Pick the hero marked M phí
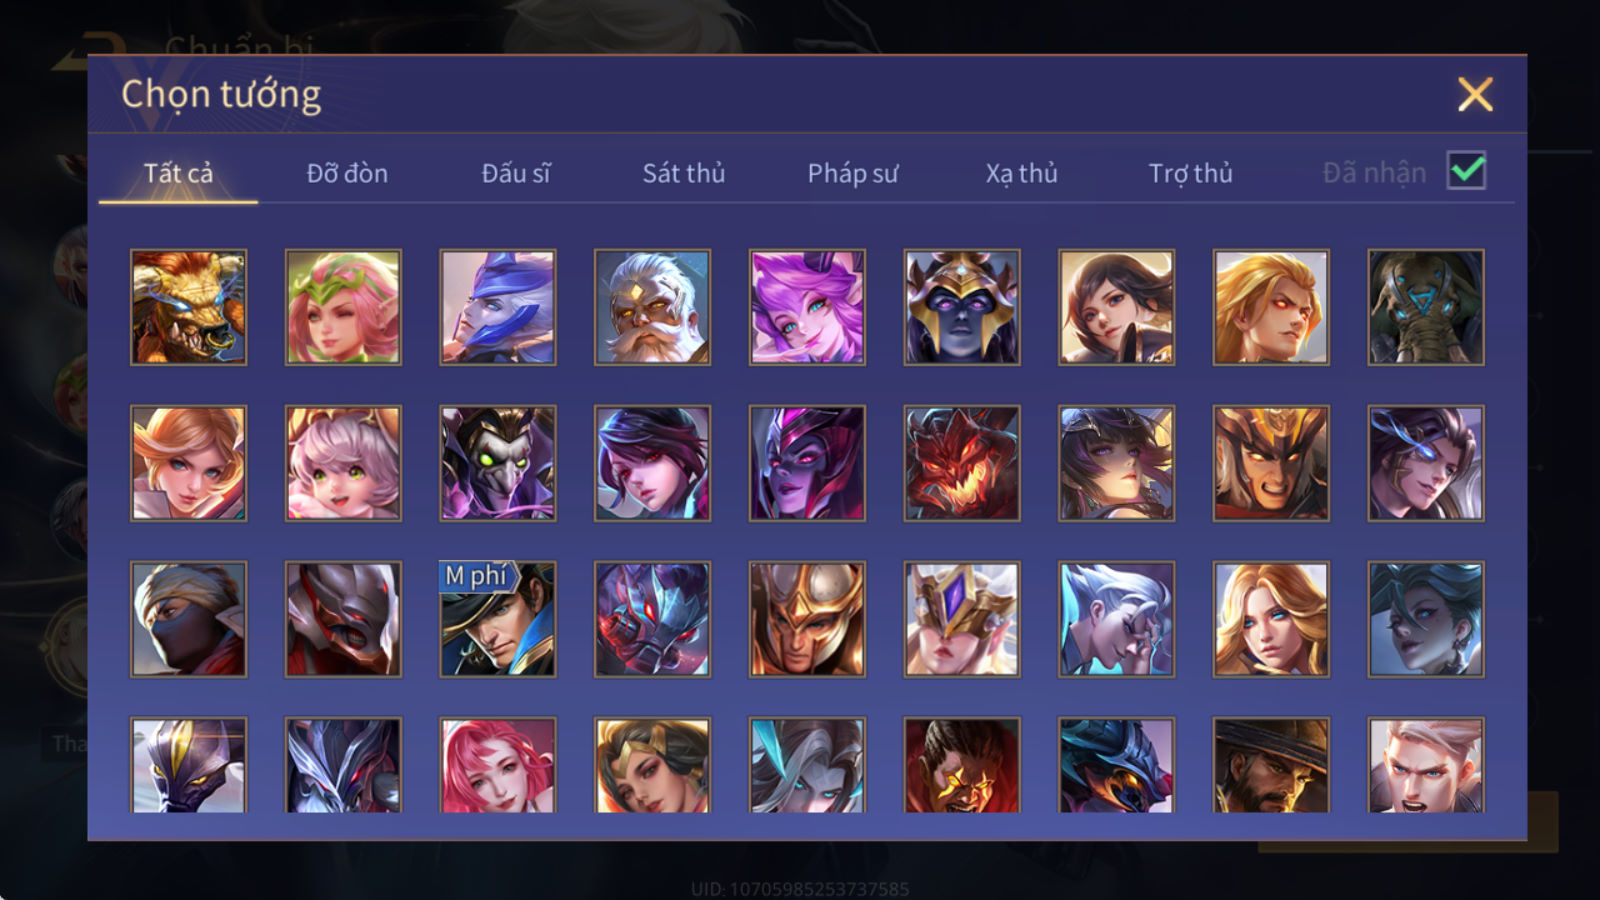Viewport: 1600px width, 900px height. 498,619
